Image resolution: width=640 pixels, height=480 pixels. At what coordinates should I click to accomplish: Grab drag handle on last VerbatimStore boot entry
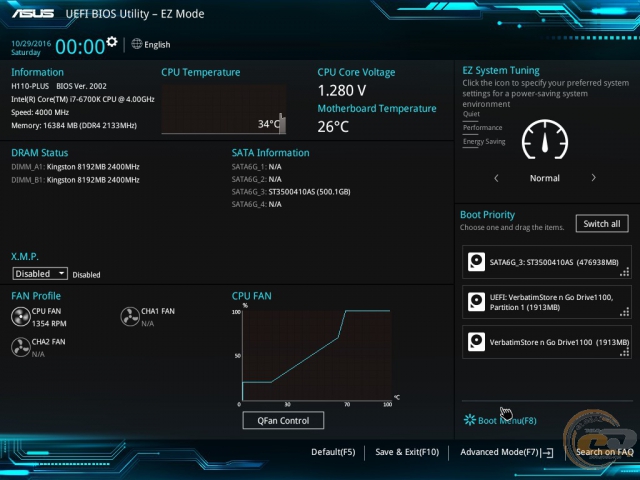(624, 353)
